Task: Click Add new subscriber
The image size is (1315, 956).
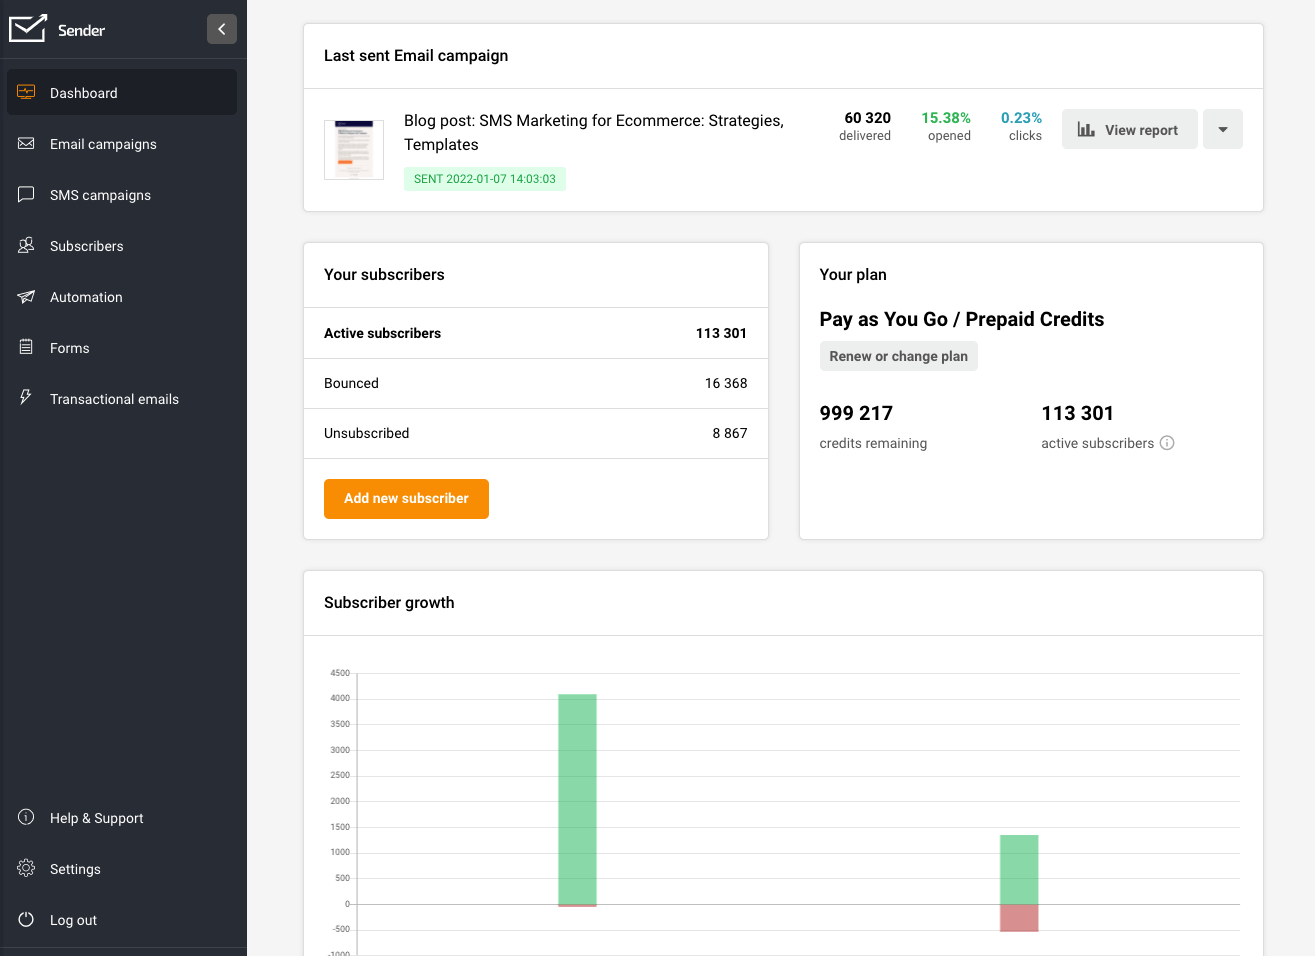Action: pyautogui.click(x=406, y=498)
